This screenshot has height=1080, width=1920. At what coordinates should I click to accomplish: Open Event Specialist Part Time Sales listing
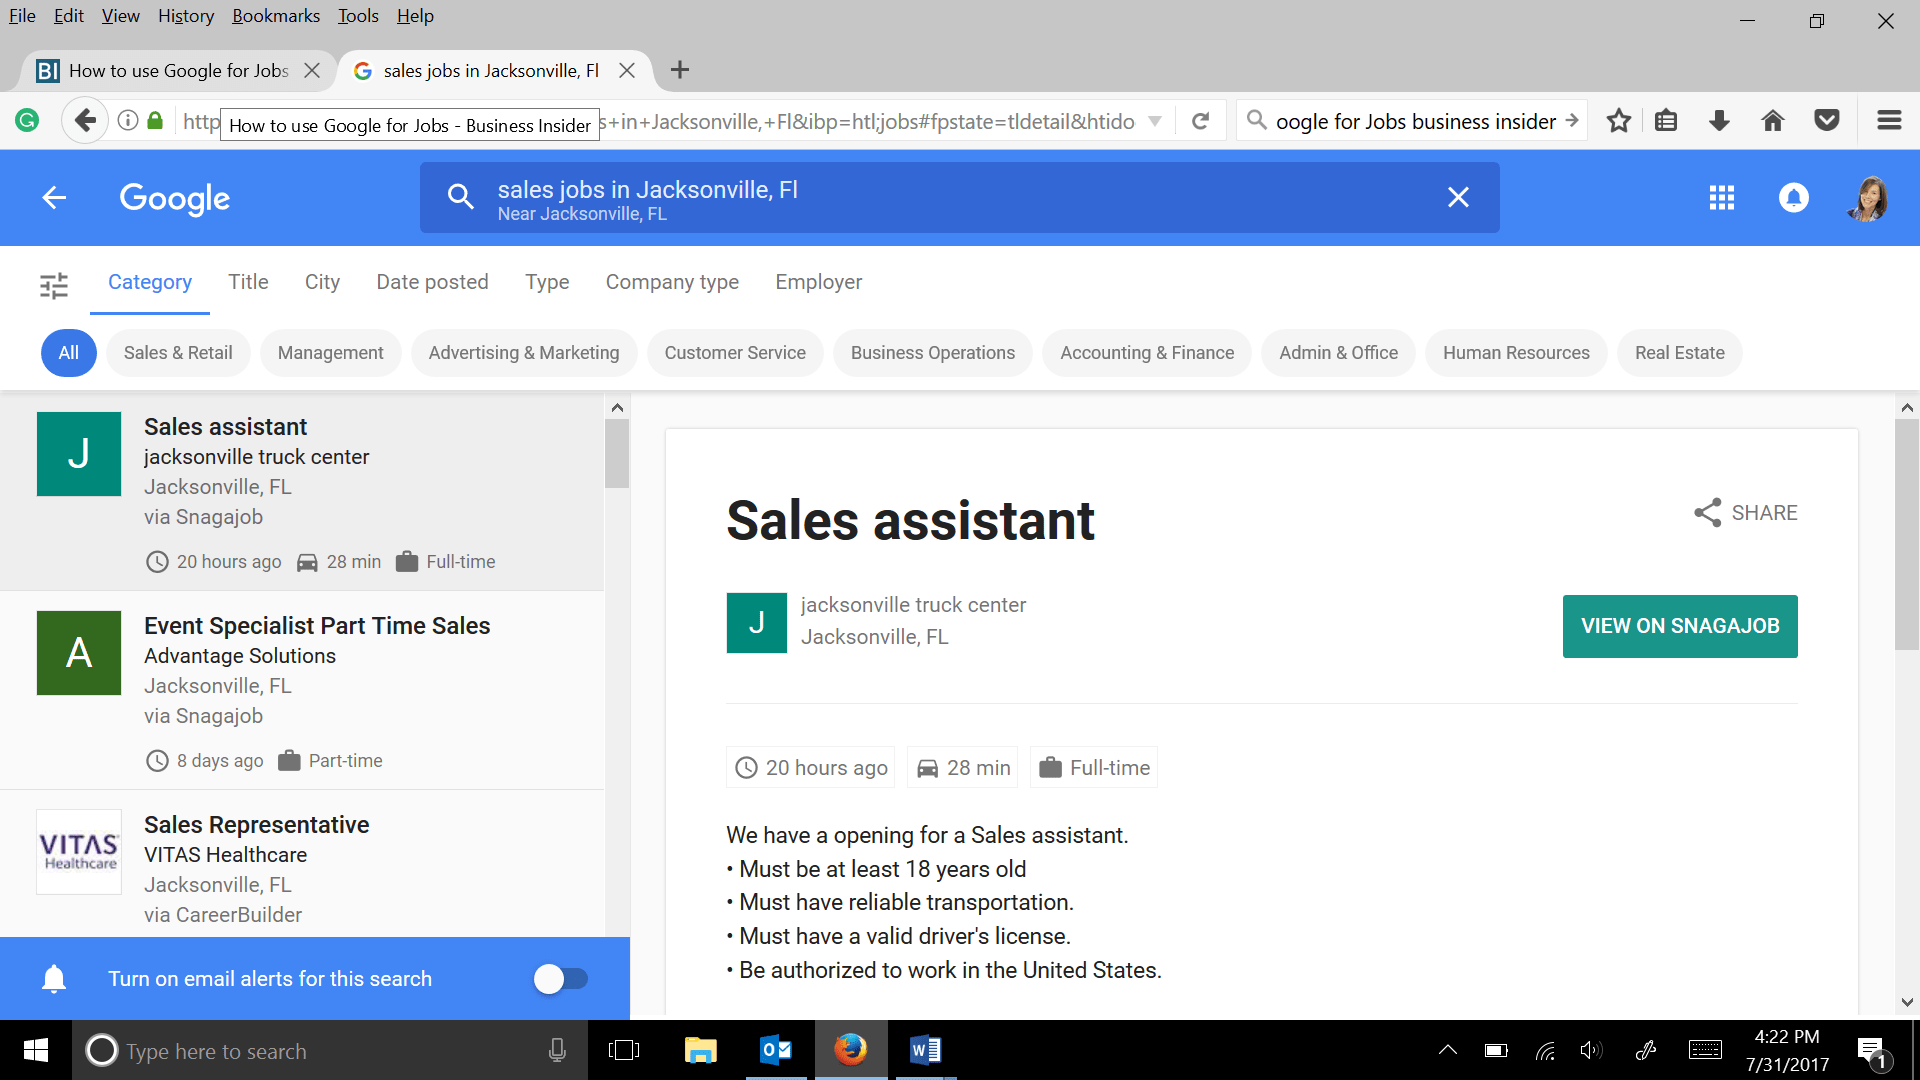point(317,626)
